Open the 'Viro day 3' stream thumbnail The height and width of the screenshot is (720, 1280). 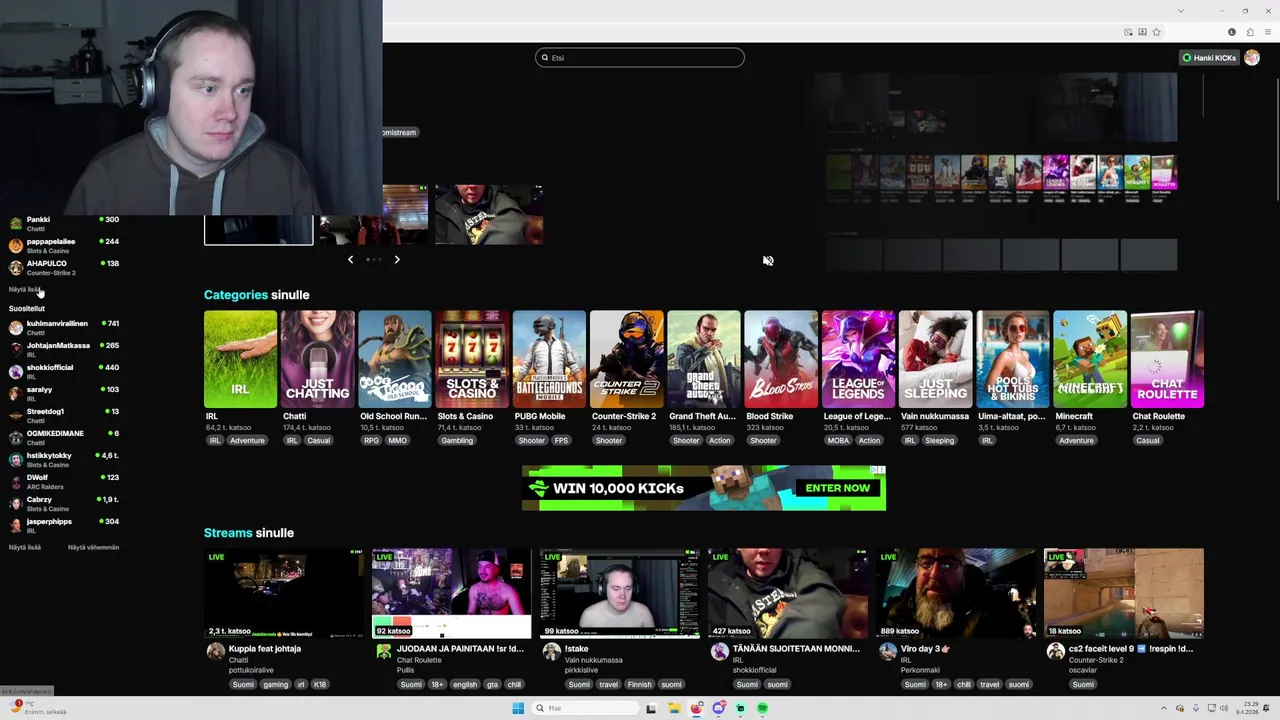coord(956,593)
